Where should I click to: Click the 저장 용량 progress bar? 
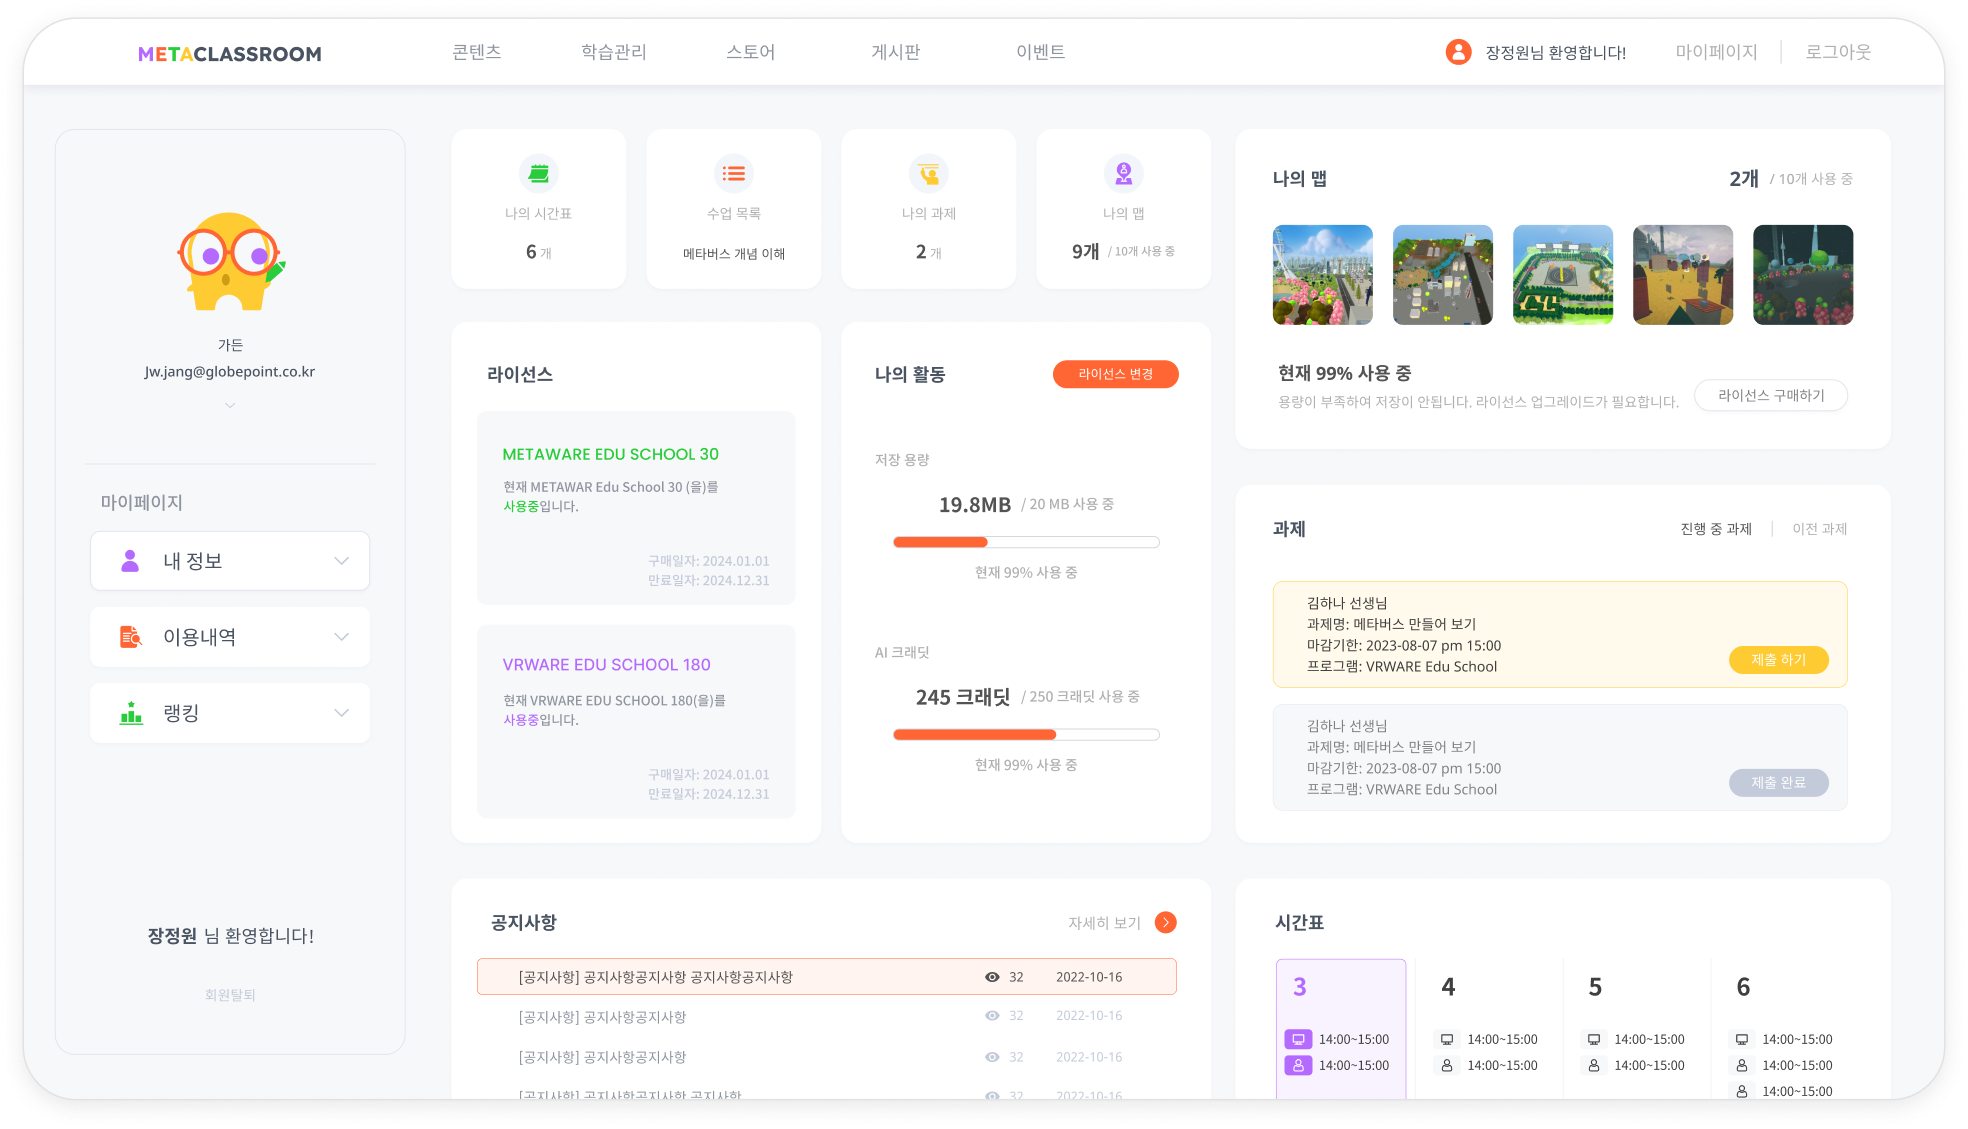pyautogui.click(x=1026, y=542)
